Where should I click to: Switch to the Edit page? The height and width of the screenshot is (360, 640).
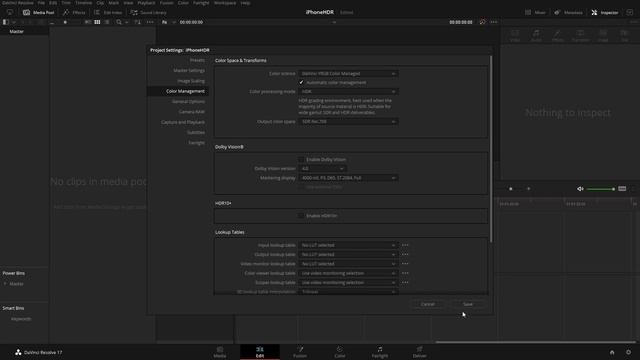pos(260,352)
